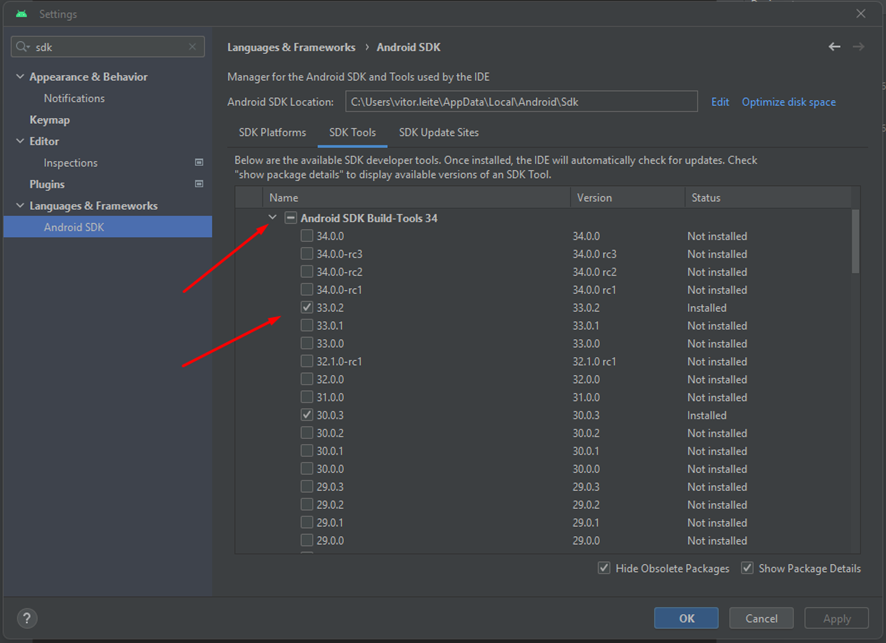Open the help question mark icon
This screenshot has width=886, height=643.
(27, 618)
